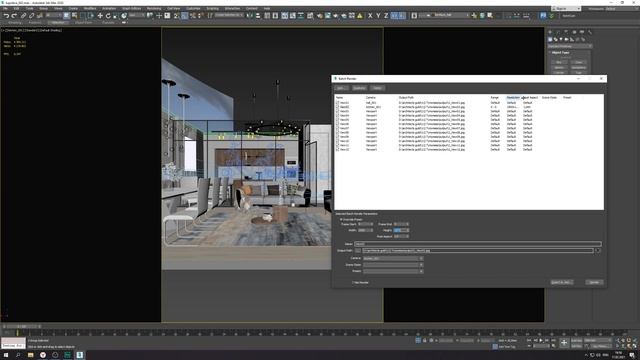Activate the Select Object tool
This screenshot has height=360, width=640.
[67, 16]
